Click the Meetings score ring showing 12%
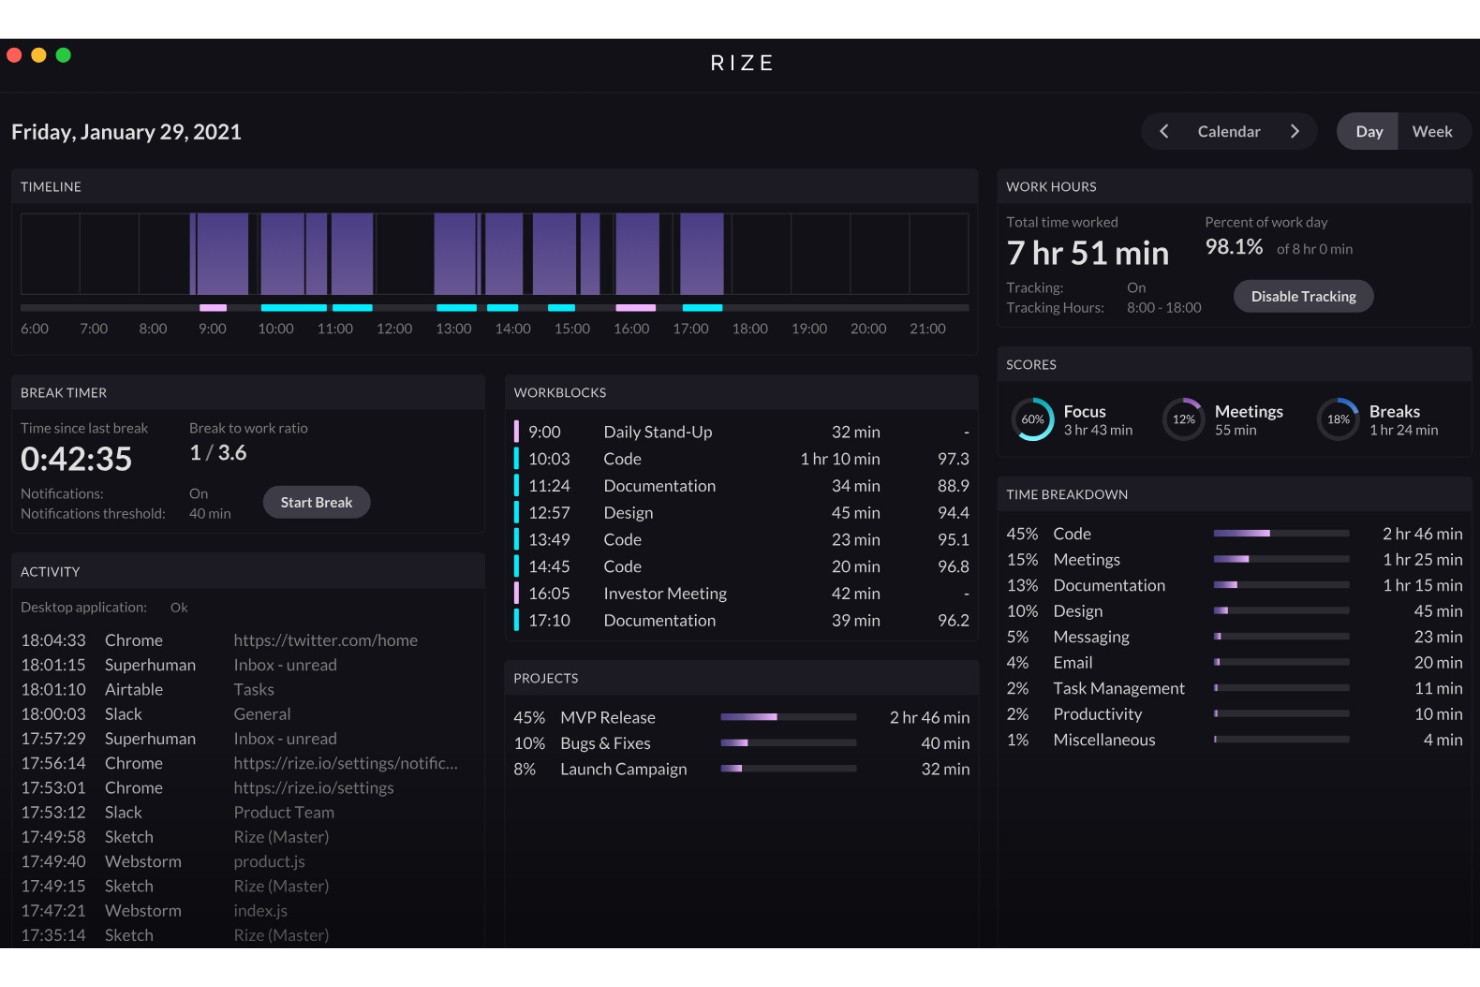 click(1184, 420)
